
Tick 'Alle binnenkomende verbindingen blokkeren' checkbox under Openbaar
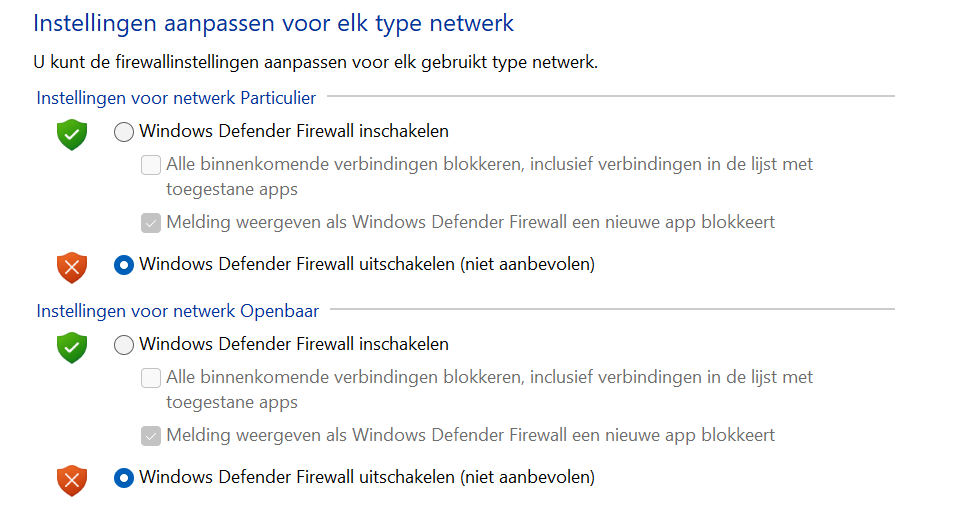[x=151, y=377]
